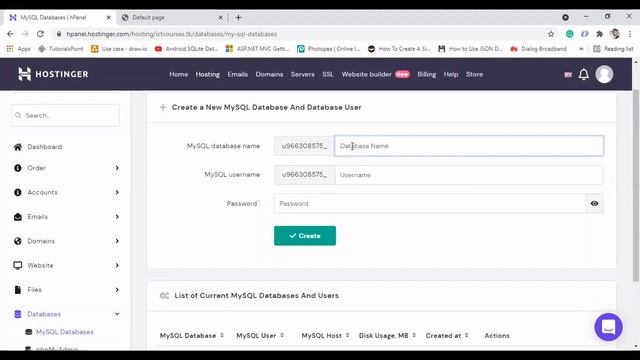The height and width of the screenshot is (360, 640).
Task: Open the Chrome menu button
Action: point(630,34)
